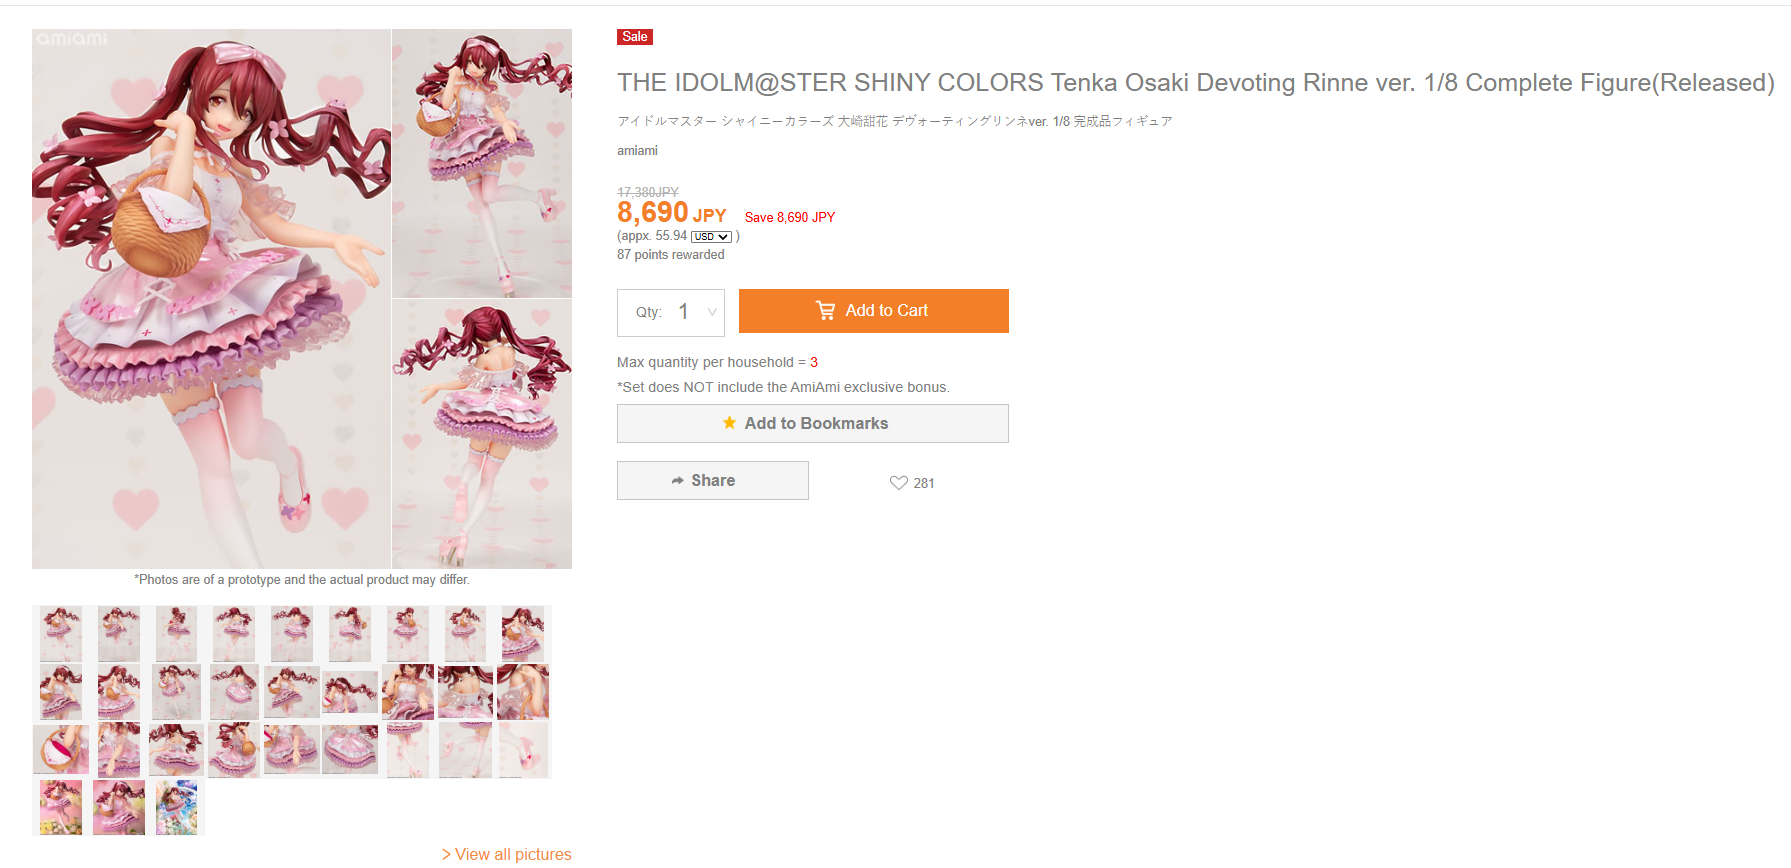Click the share arrow icon
Image resolution: width=1791 pixels, height=868 pixels.
[x=678, y=481]
